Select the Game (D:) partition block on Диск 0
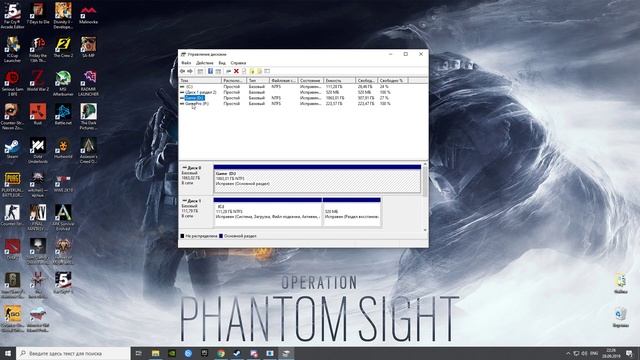 point(317,179)
